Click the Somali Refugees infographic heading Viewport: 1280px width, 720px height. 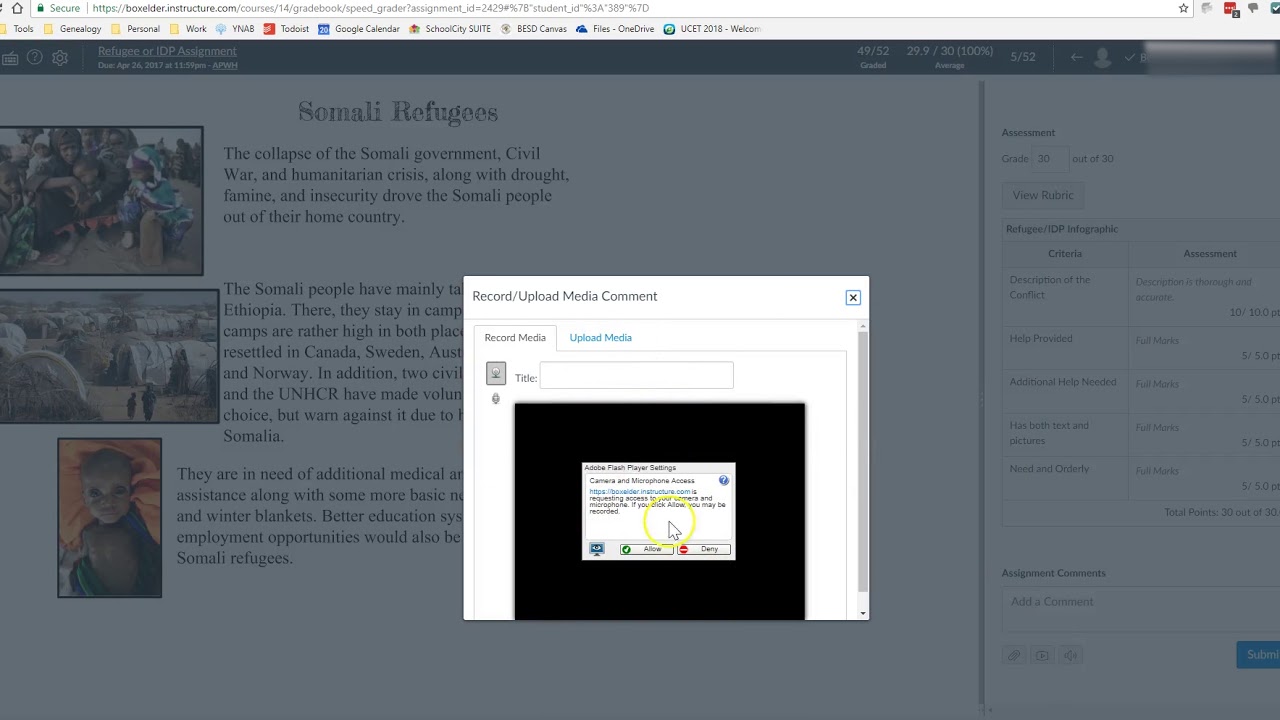[398, 112]
